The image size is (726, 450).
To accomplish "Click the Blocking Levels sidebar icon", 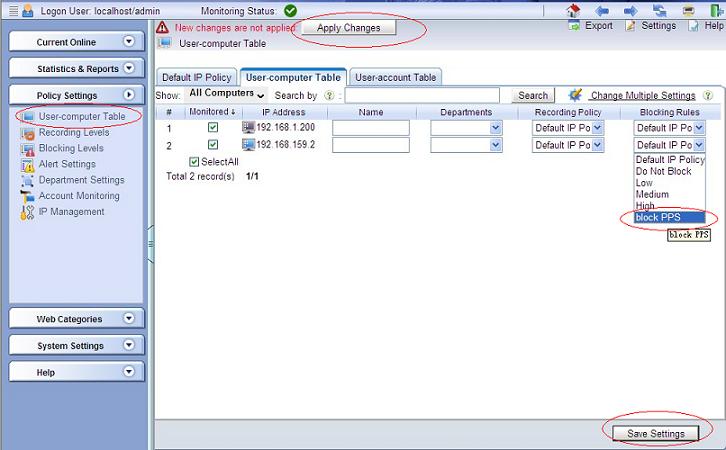I will coord(28,149).
